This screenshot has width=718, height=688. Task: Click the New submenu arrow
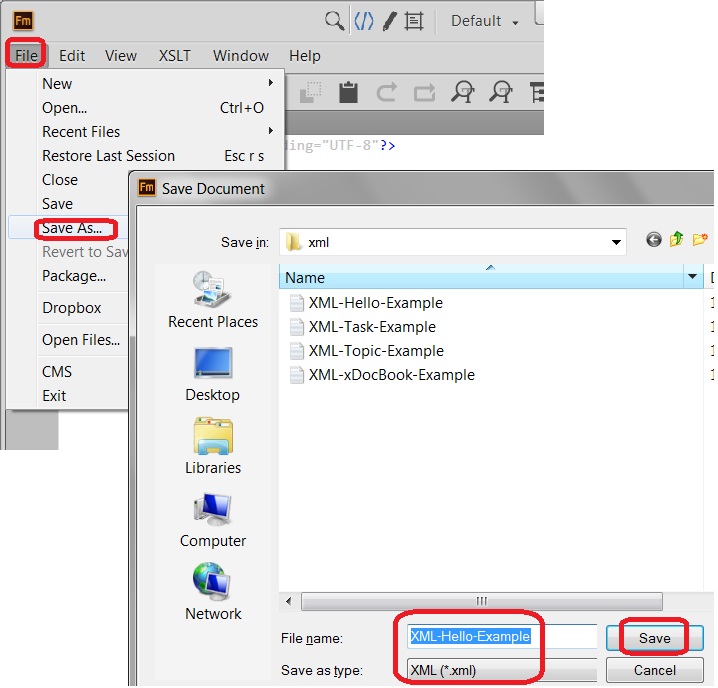pyautogui.click(x=271, y=82)
